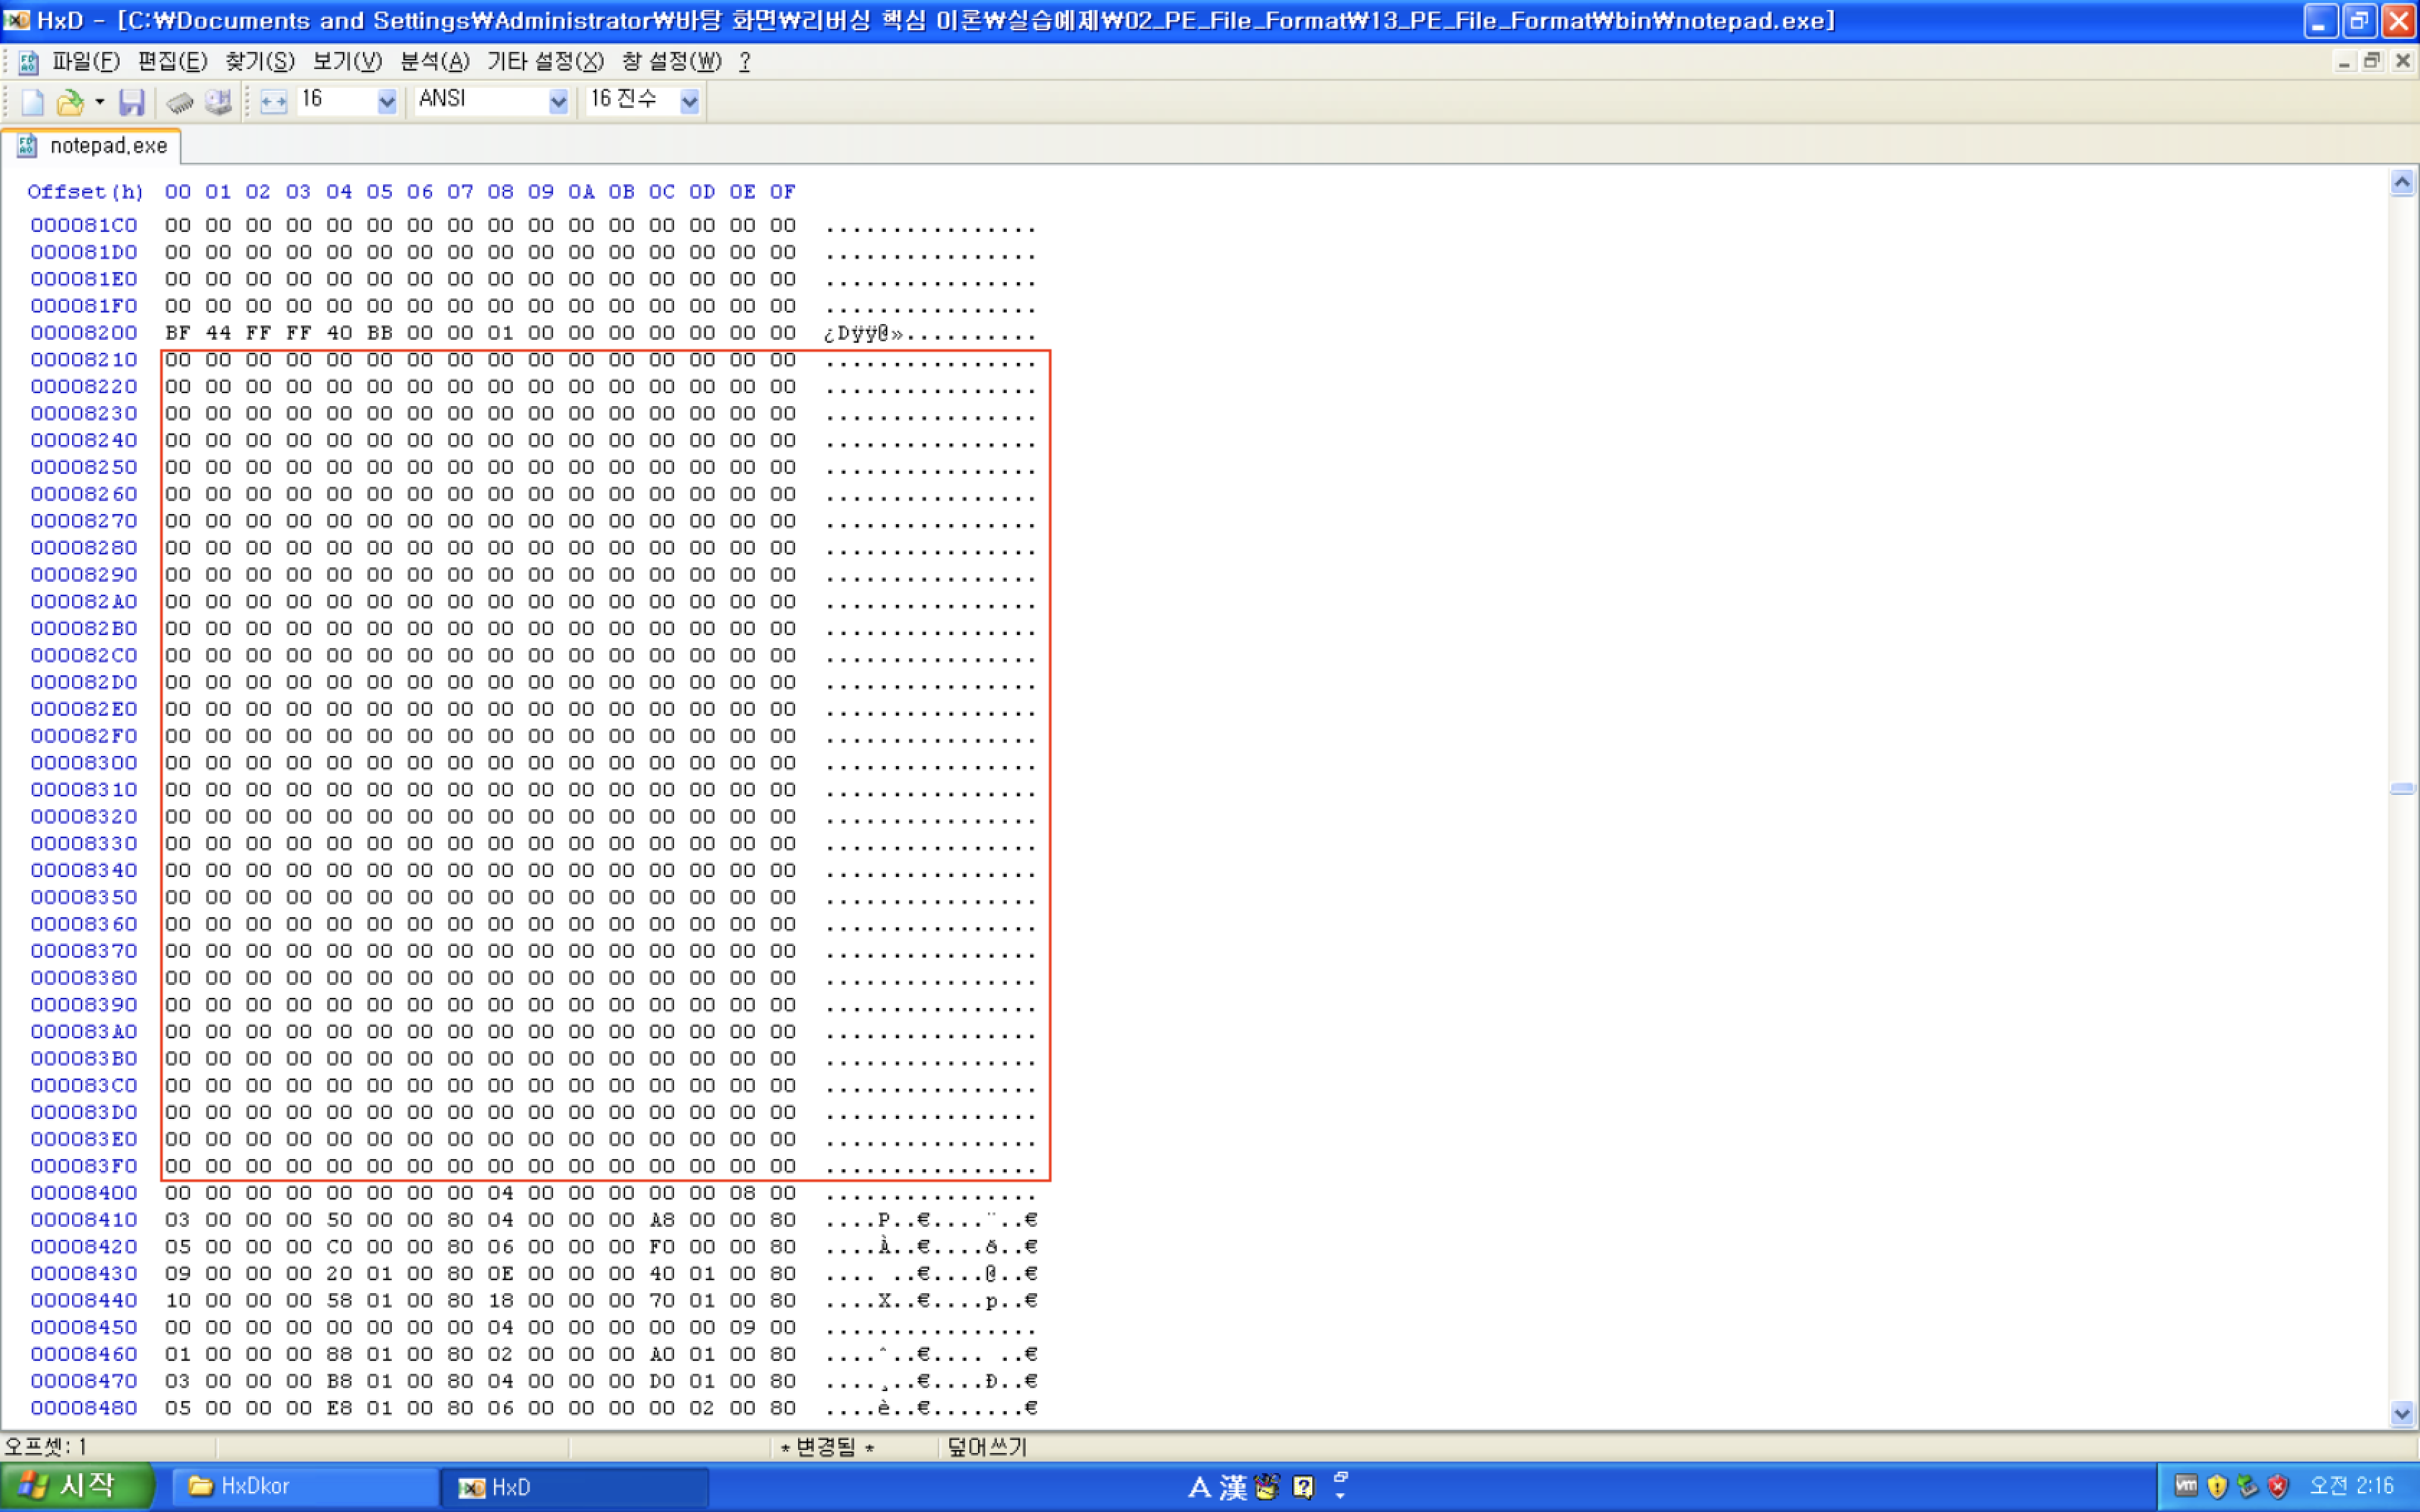Image resolution: width=2420 pixels, height=1512 pixels.
Task: Expand the bytes per row 16 dropdown
Action: (x=387, y=101)
